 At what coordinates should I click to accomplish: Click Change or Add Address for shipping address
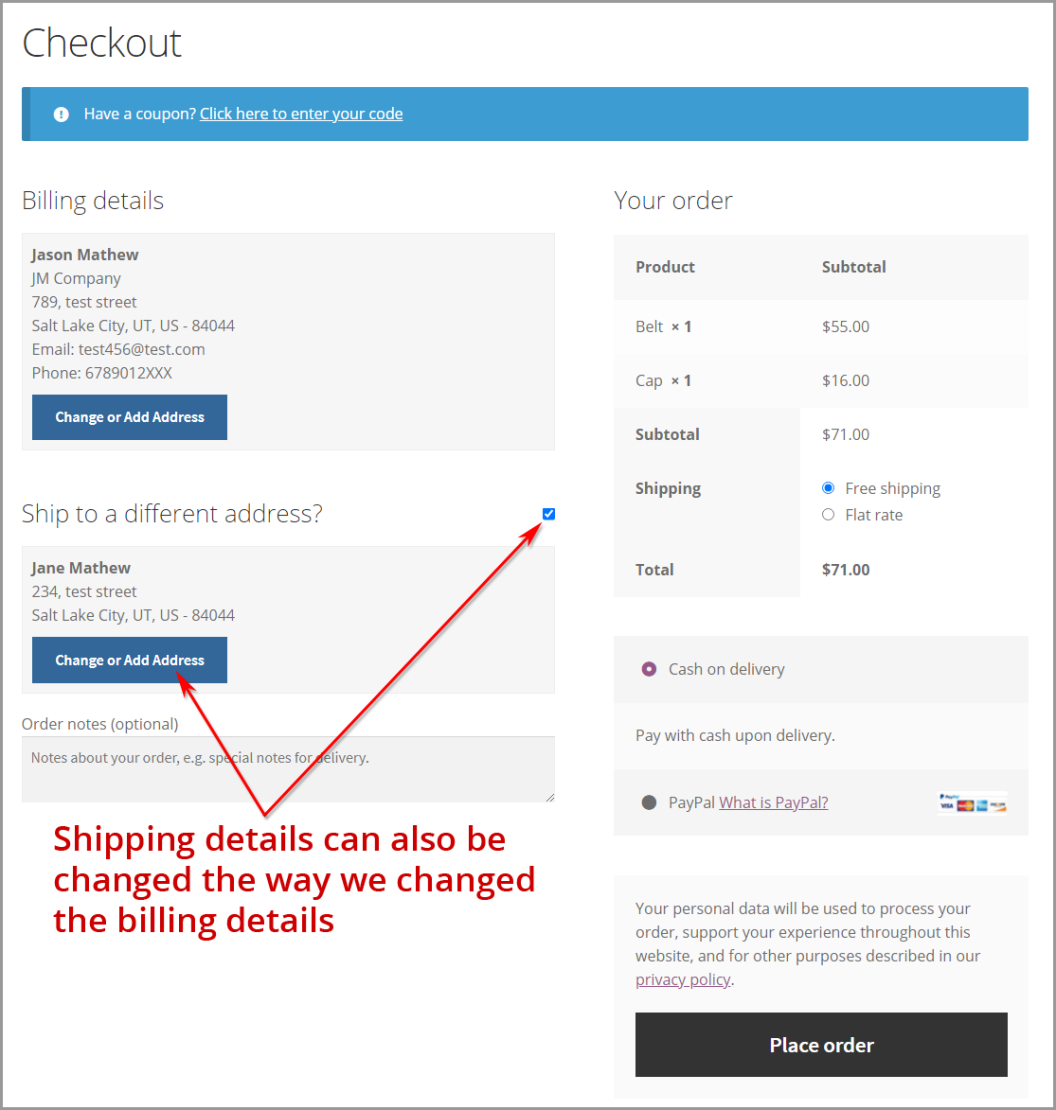[x=129, y=660]
